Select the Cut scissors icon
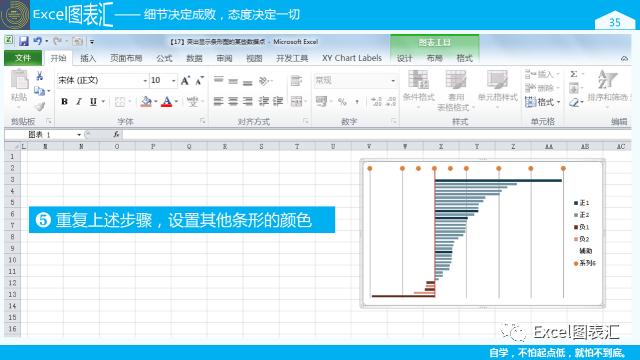The image size is (640, 360). pyautogui.click(x=40, y=76)
